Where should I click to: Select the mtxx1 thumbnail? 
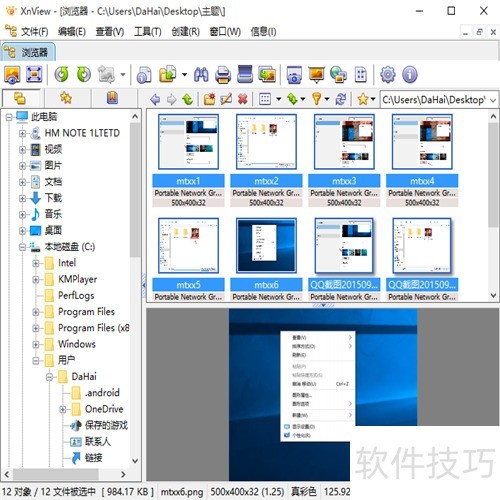click(188, 142)
